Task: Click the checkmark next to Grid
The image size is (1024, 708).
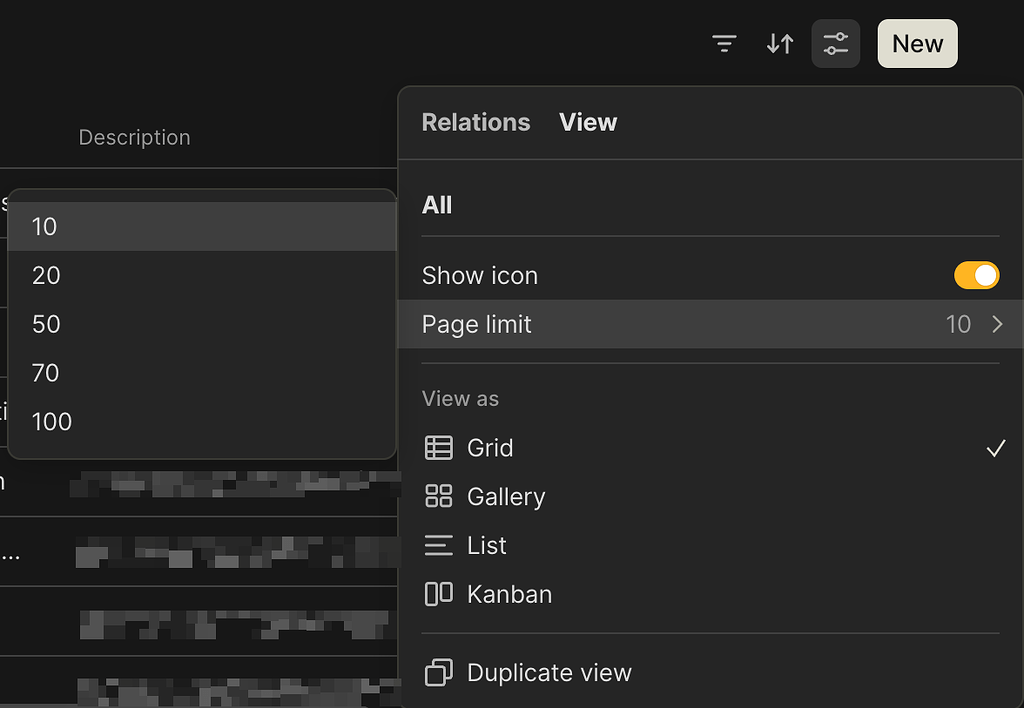Action: pyautogui.click(x=996, y=448)
